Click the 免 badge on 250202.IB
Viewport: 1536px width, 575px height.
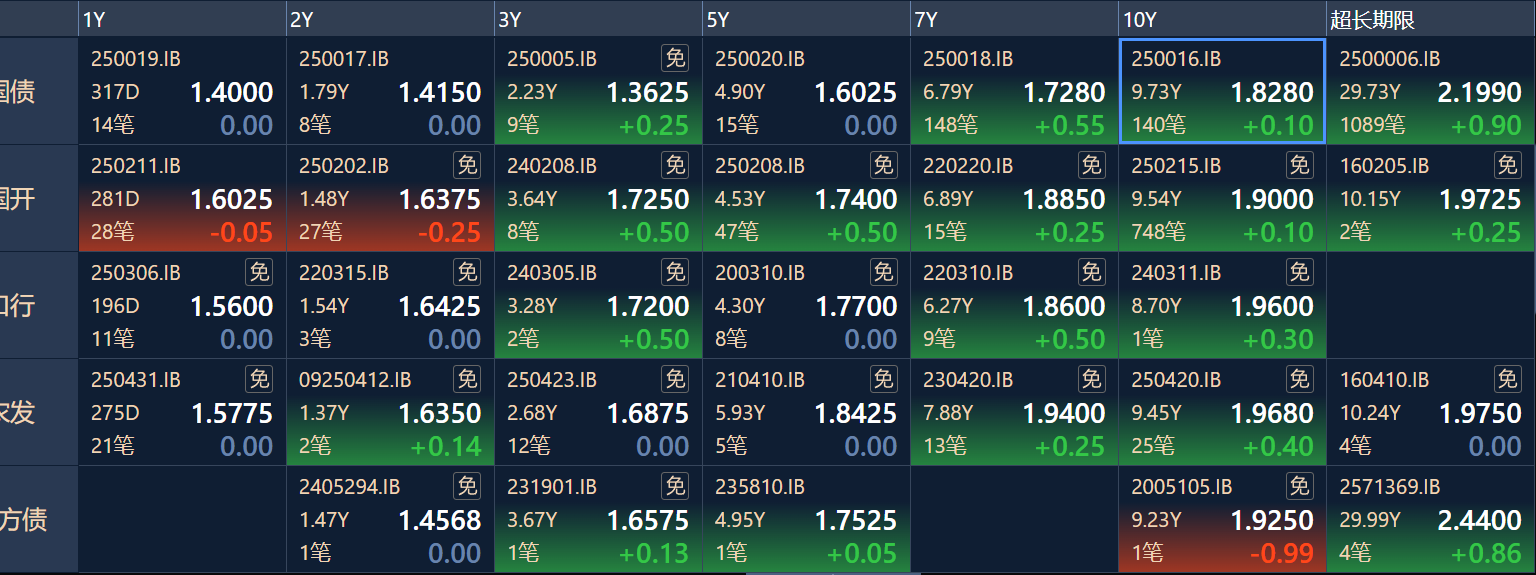[468, 165]
